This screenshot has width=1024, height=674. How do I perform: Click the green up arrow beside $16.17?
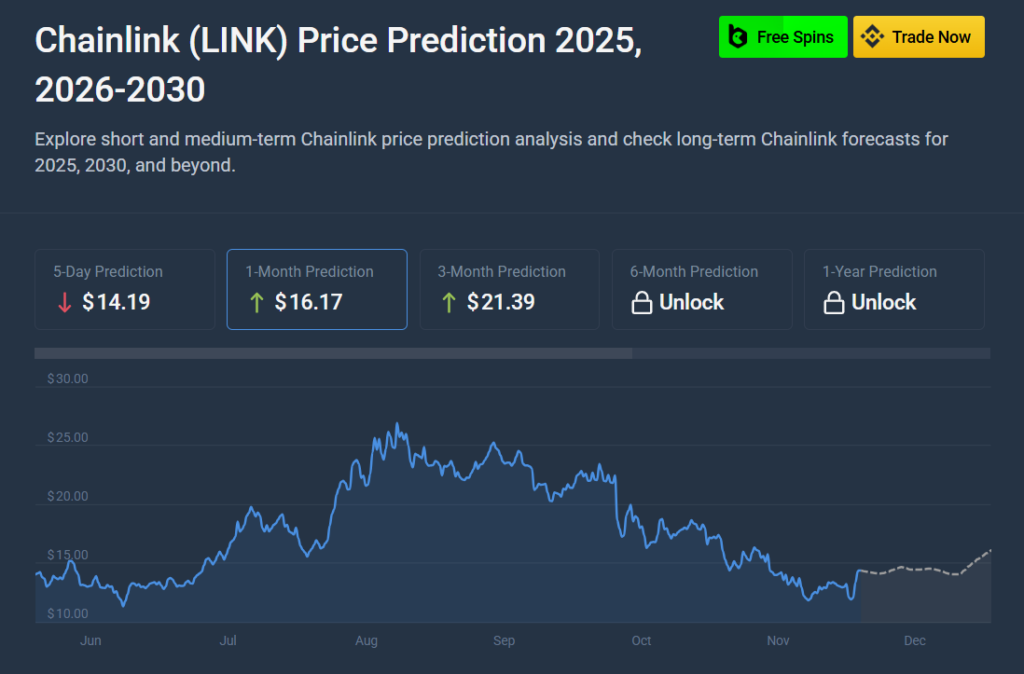click(257, 303)
